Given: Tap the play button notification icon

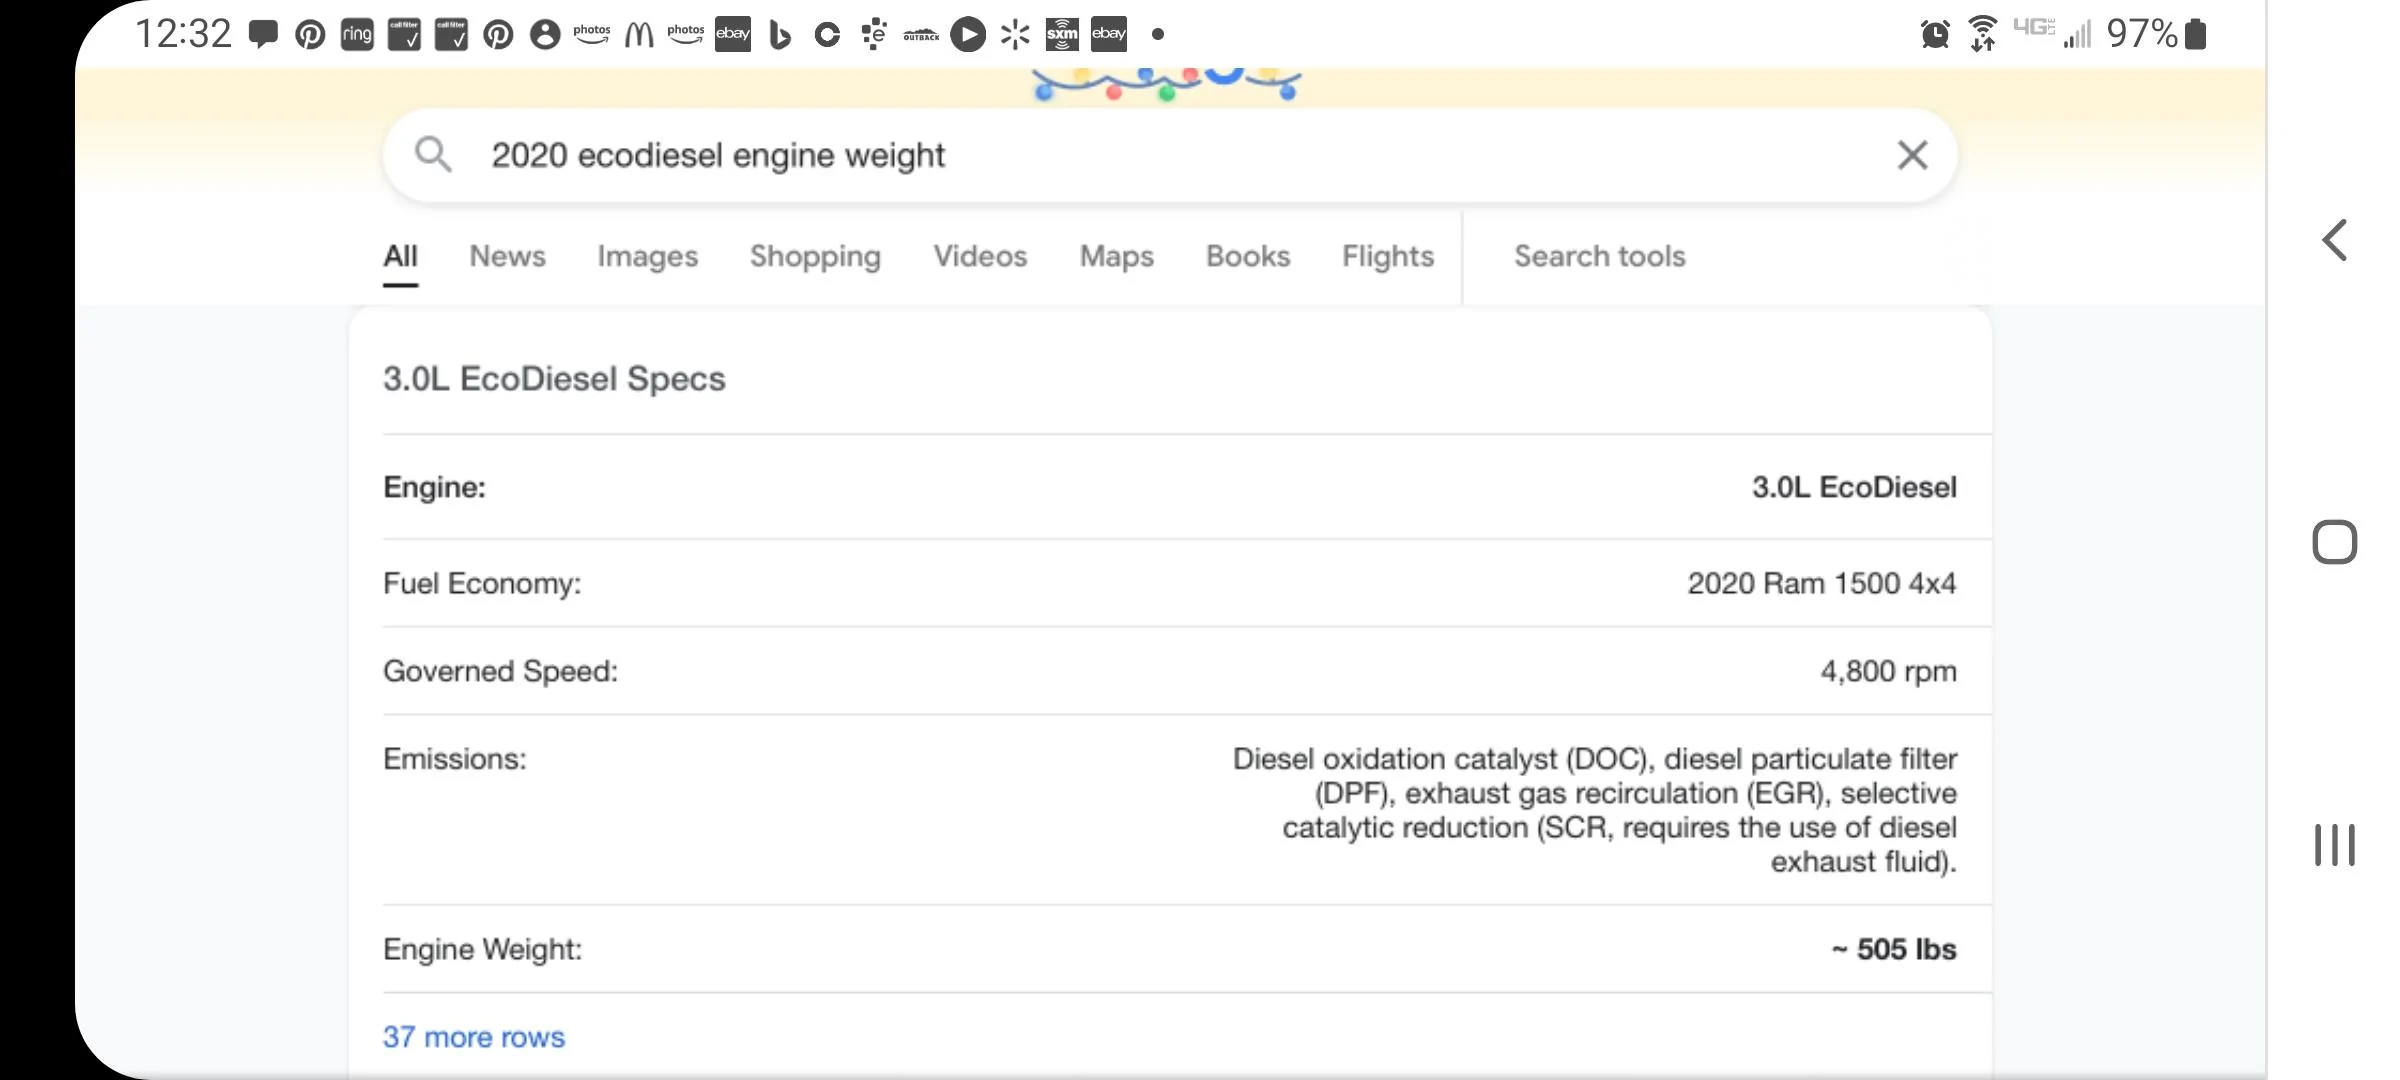Looking at the screenshot, I should coord(968,35).
